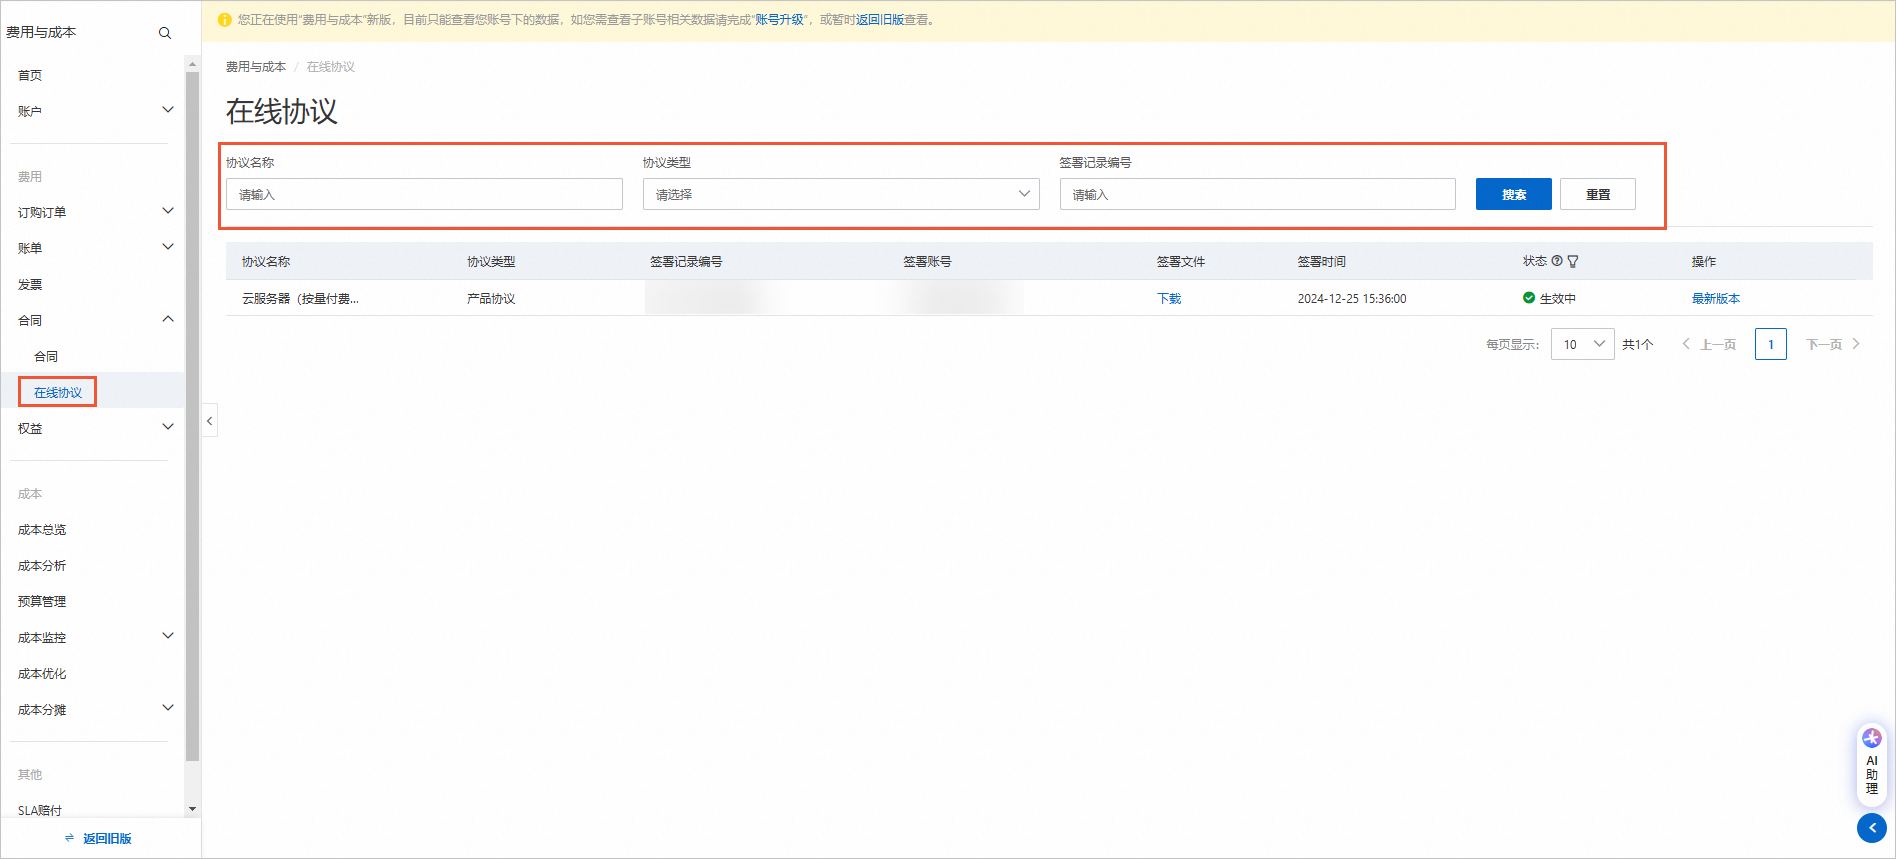The height and width of the screenshot is (859, 1896).
Task: Click the sidebar vertical scrollbar thumb
Action: point(192,416)
